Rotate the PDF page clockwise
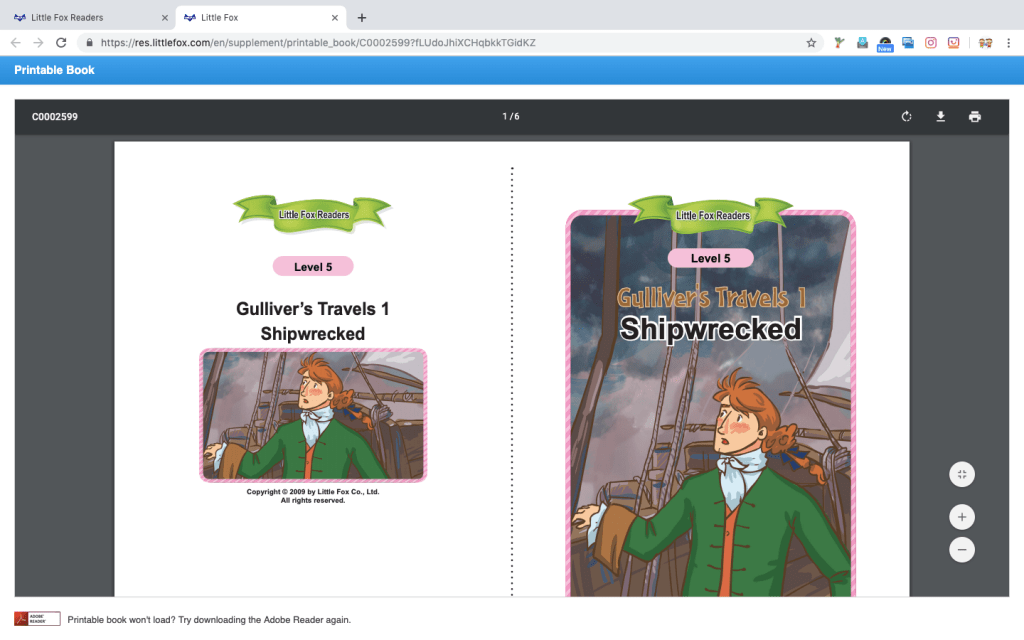The height and width of the screenshot is (640, 1024). point(906,117)
